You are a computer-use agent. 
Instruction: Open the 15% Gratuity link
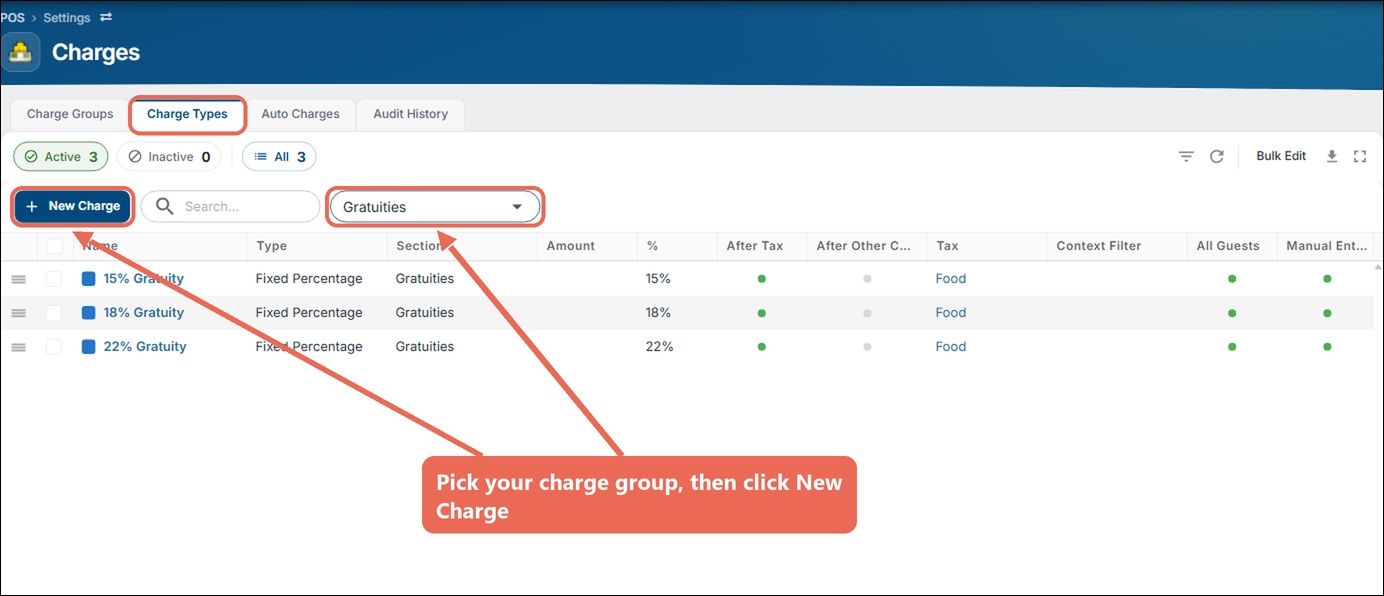pyautogui.click(x=143, y=279)
